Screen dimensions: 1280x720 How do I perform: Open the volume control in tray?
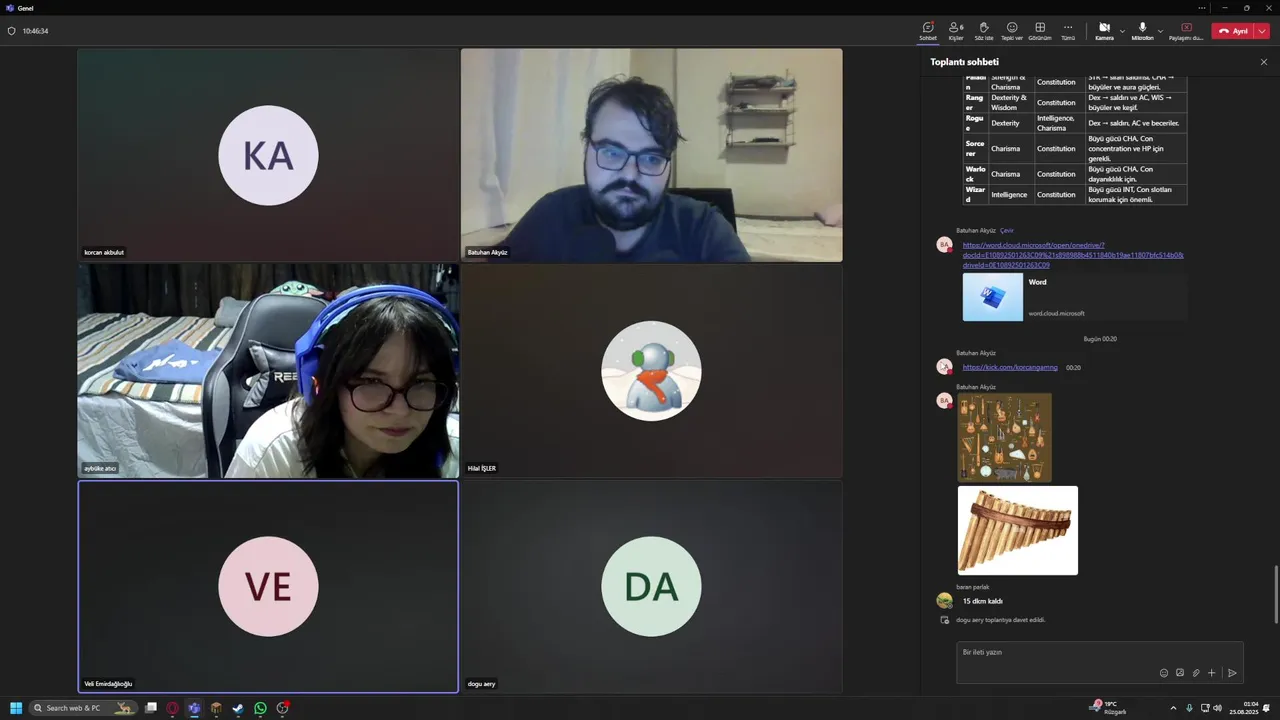click(x=1217, y=708)
